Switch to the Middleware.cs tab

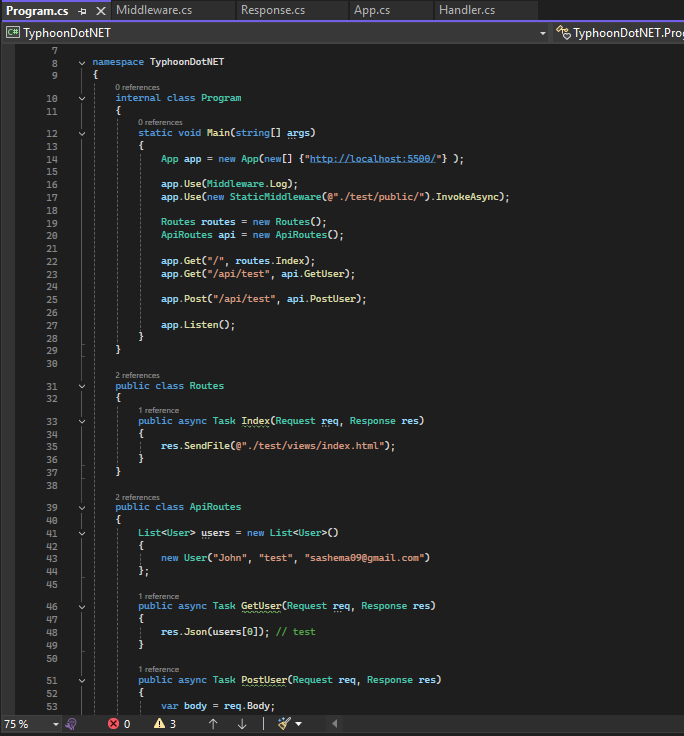[x=154, y=10]
